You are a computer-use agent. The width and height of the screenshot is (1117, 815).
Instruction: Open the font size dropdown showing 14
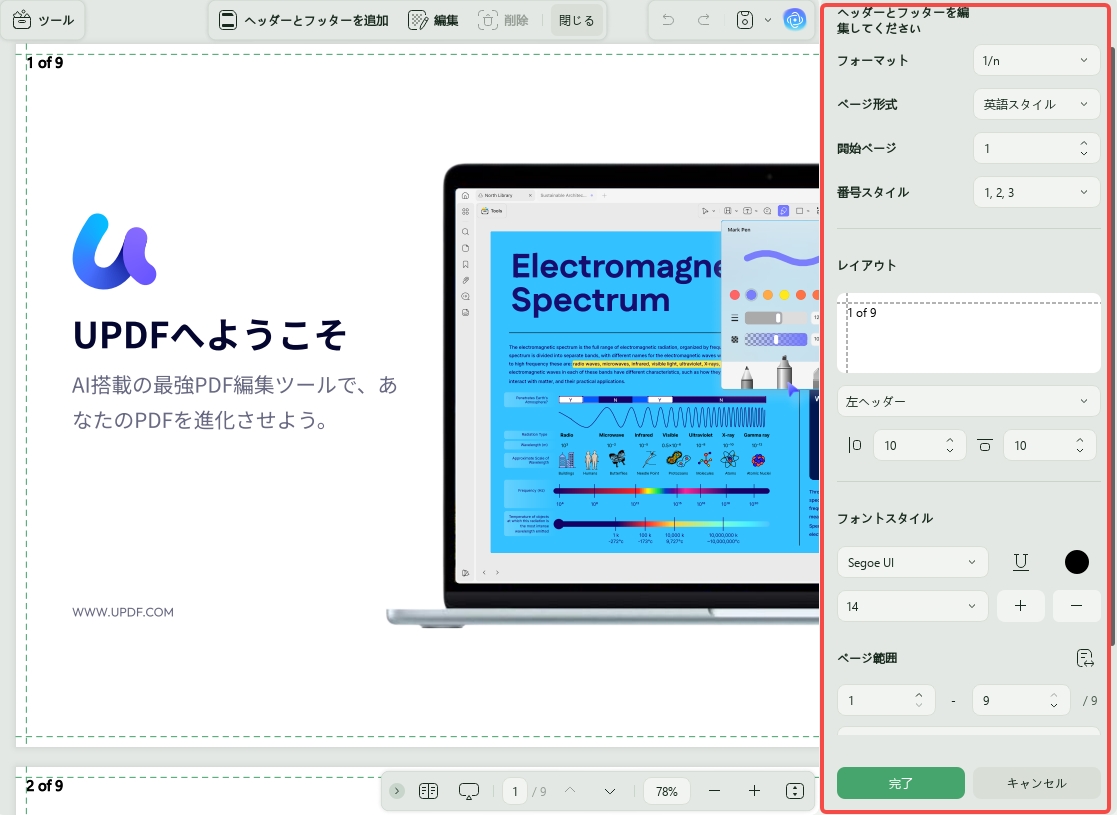click(912, 606)
